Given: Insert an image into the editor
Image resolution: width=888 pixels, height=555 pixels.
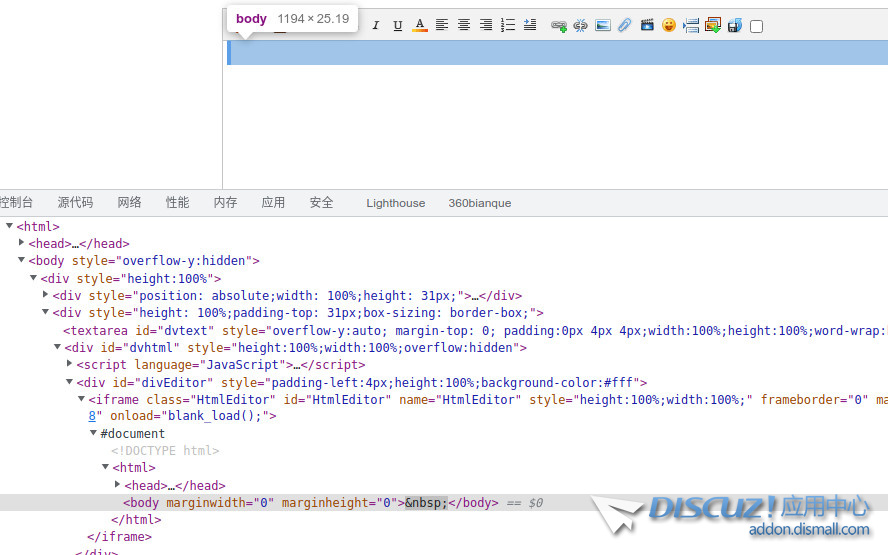Looking at the screenshot, I should pos(603,26).
